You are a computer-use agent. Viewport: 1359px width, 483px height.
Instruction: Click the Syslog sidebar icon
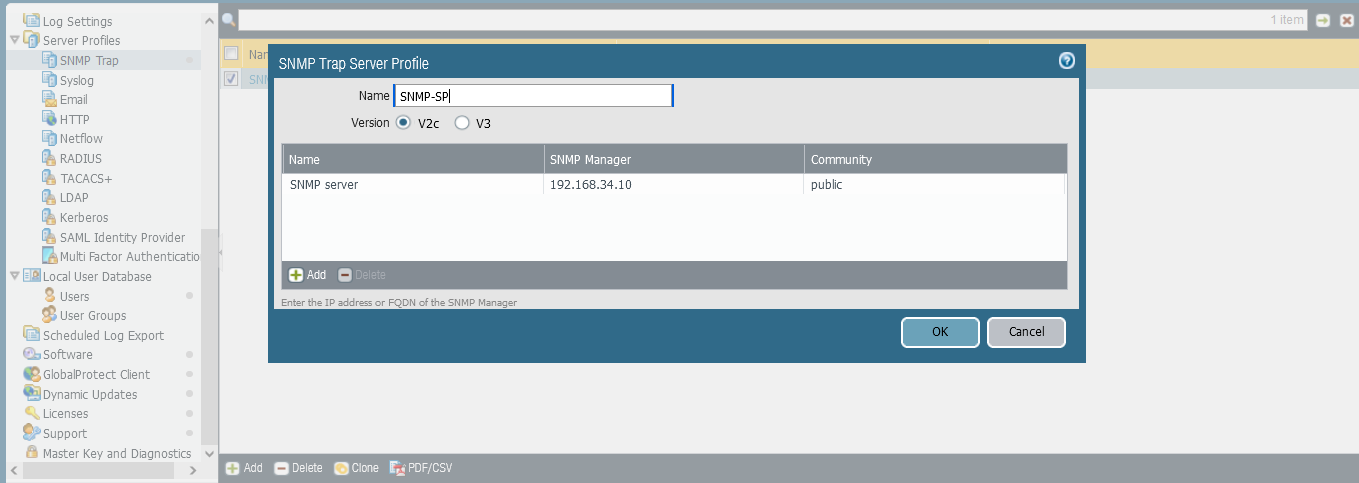point(50,80)
